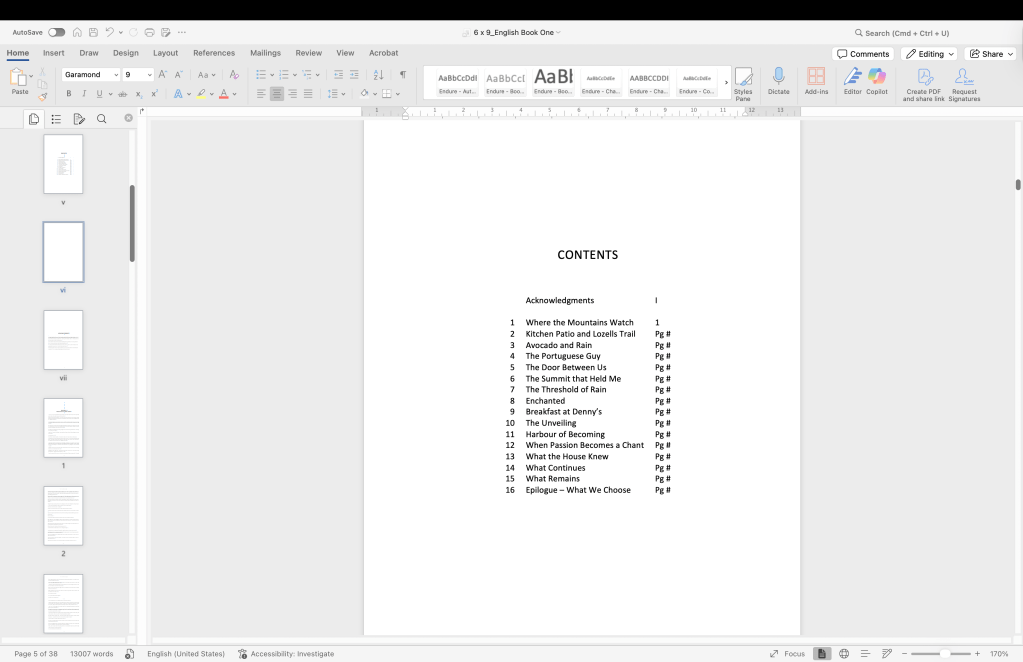The image size is (1023, 662).
Task: Start Dictate with the microphone icon
Action: click(x=778, y=81)
